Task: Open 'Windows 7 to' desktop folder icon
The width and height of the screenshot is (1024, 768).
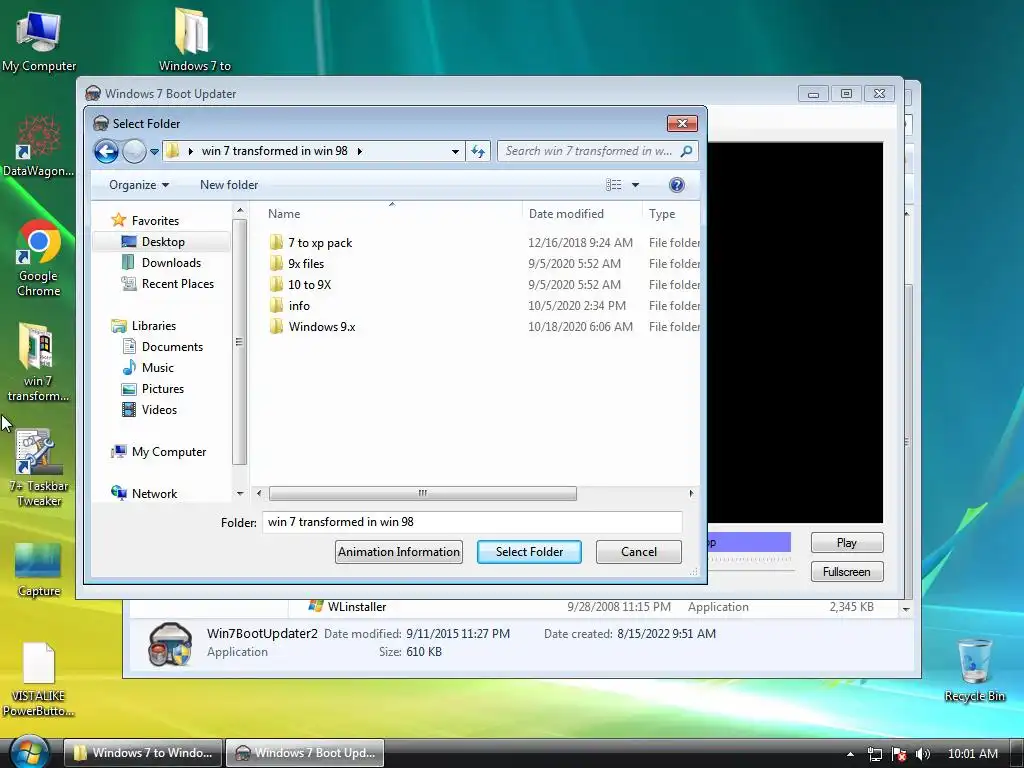Action: 194,39
